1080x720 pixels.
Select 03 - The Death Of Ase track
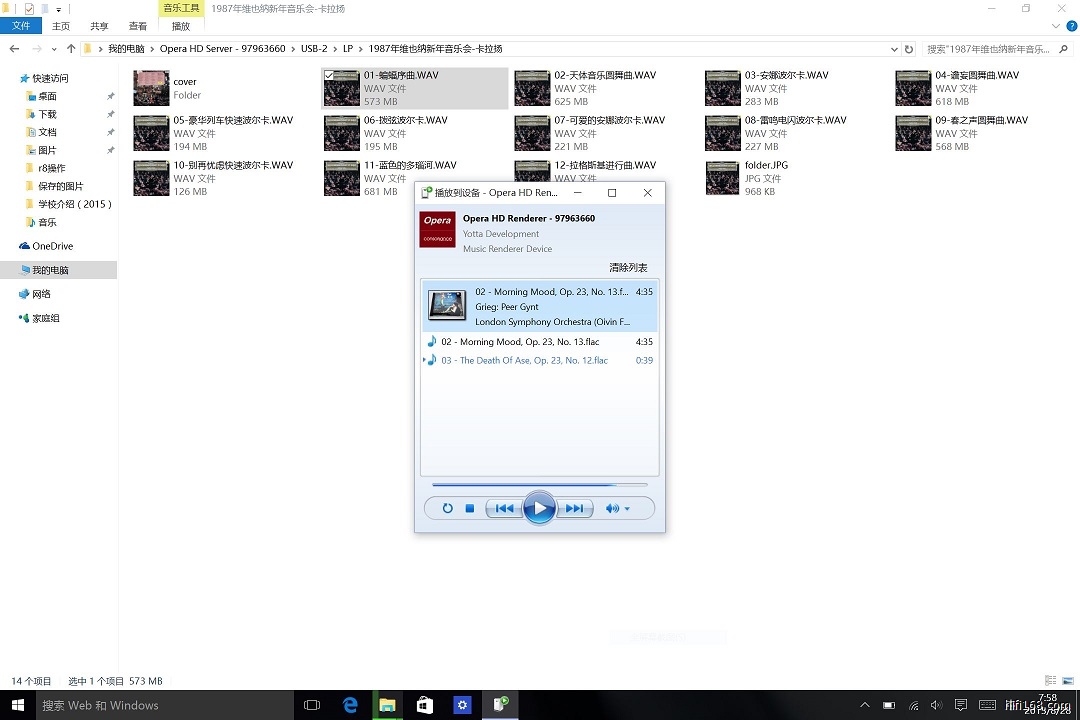pos(524,360)
